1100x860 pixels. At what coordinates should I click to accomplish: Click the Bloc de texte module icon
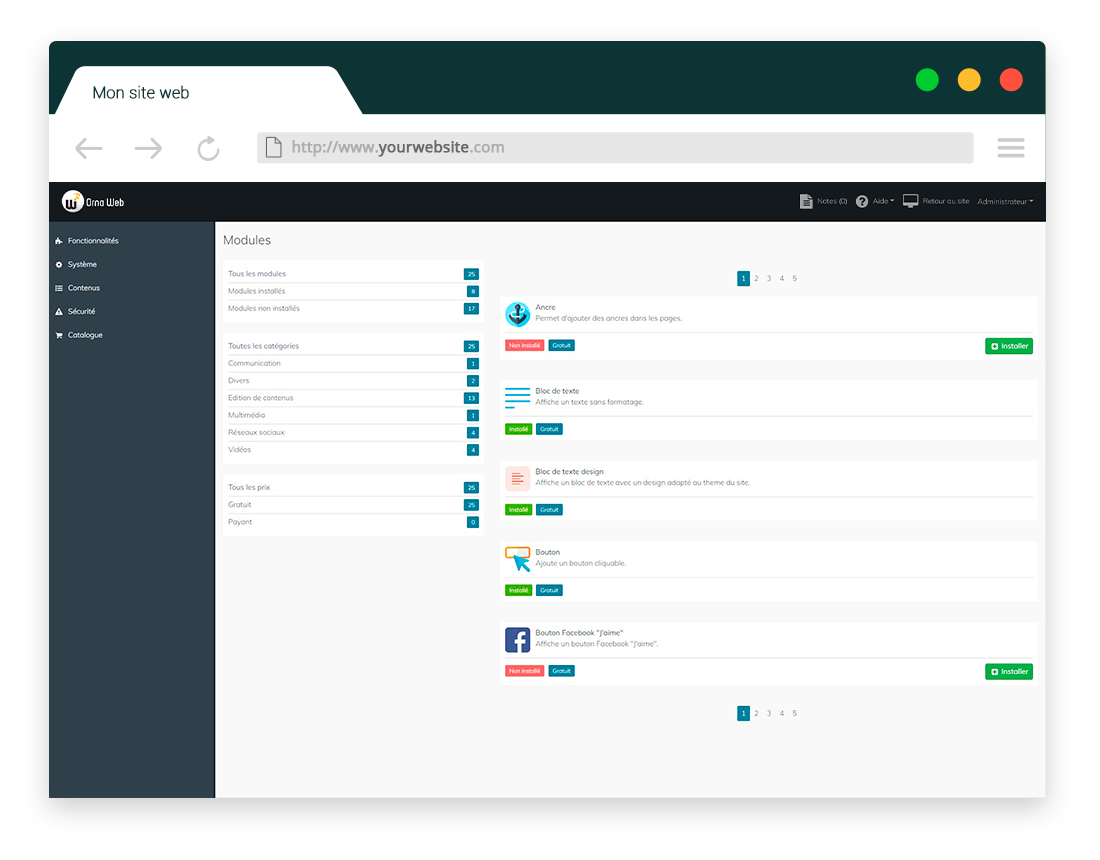coord(518,397)
